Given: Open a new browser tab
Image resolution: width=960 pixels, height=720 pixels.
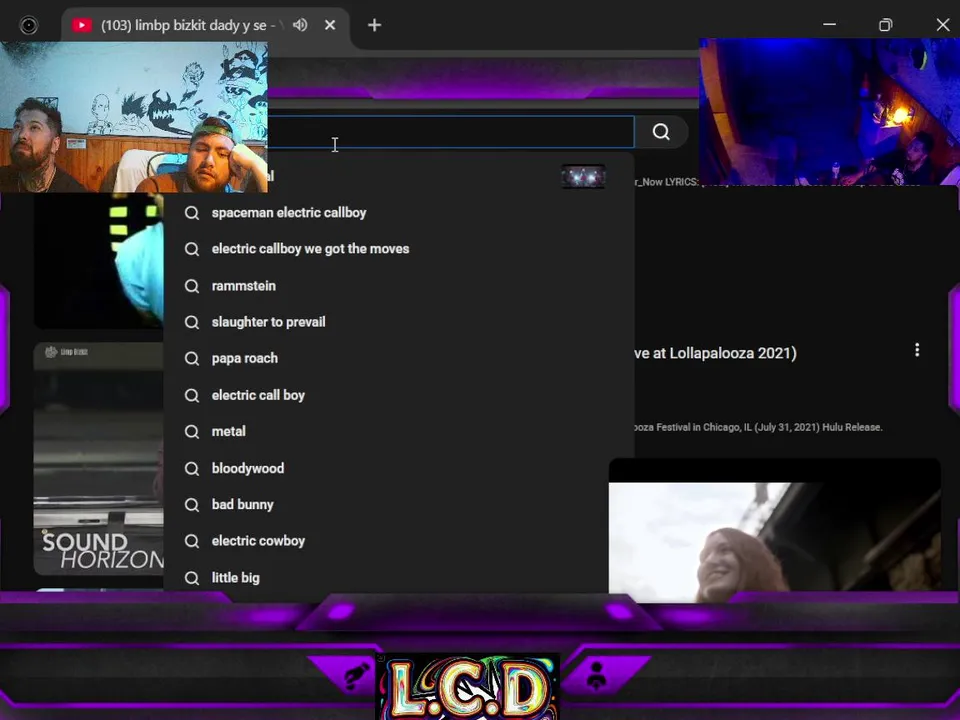Looking at the screenshot, I should click(374, 25).
